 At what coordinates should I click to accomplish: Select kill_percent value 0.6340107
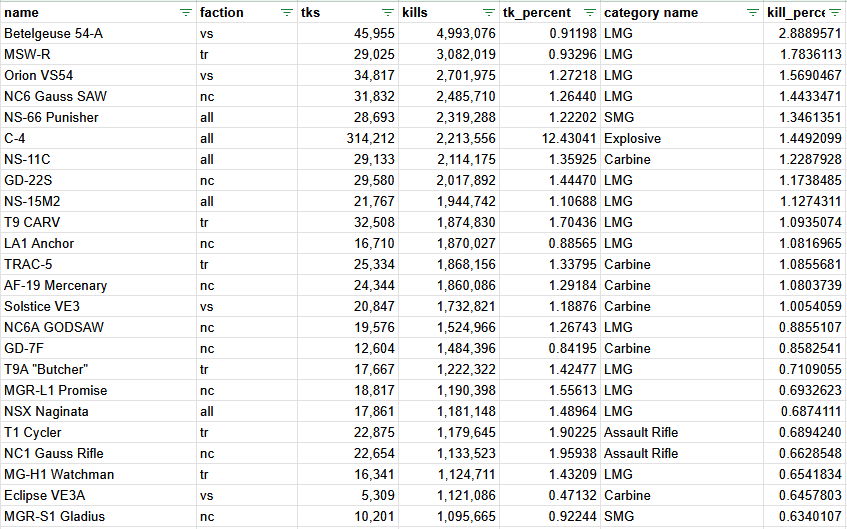[x=805, y=517]
